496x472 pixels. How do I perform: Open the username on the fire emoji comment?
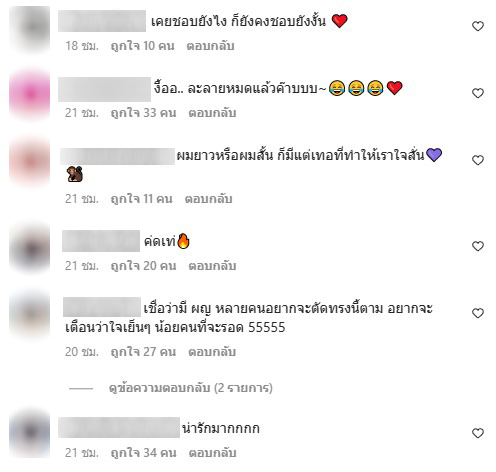click(x=101, y=241)
